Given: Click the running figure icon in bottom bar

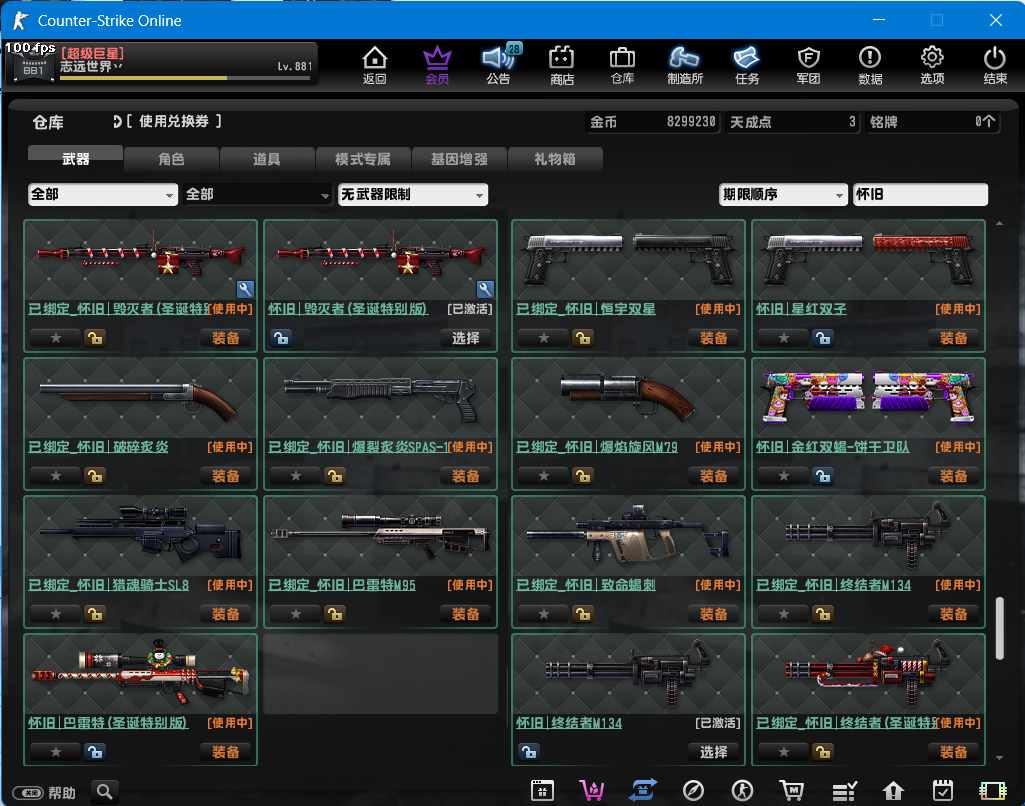Looking at the screenshot, I should pyautogui.click(x=742, y=791).
